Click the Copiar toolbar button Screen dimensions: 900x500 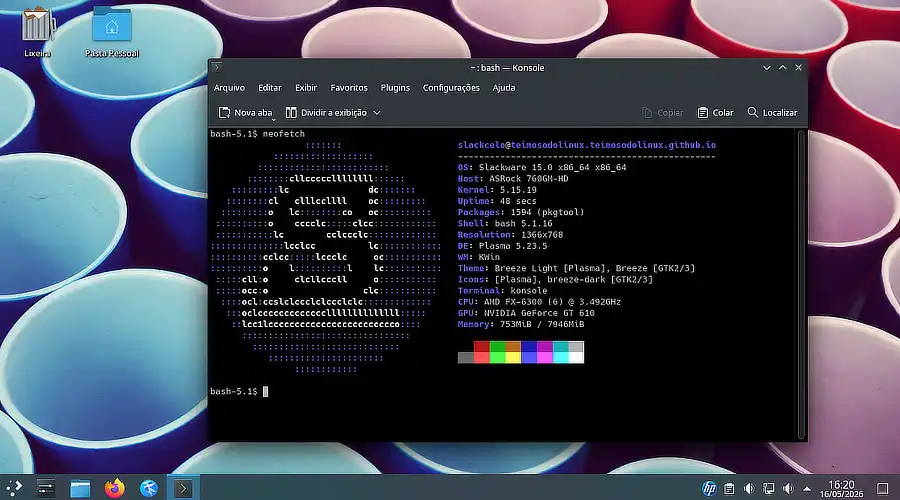[x=662, y=113]
